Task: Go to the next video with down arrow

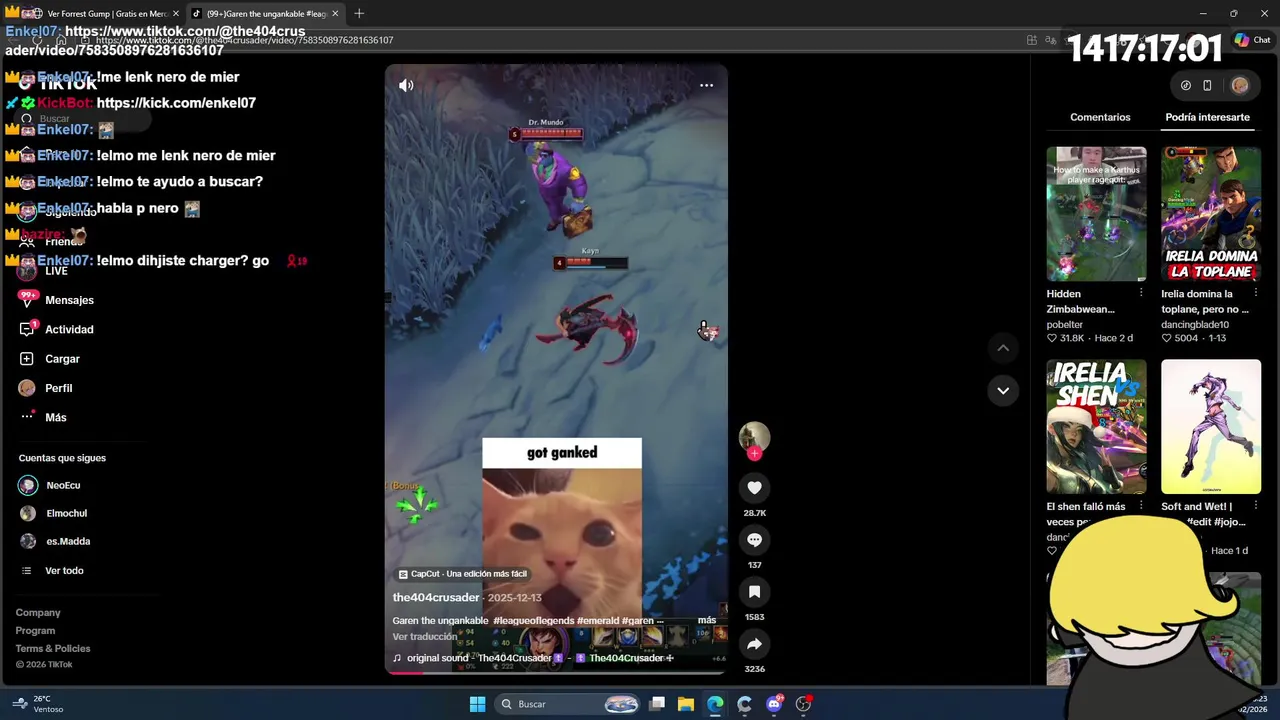Action: 1003,391
